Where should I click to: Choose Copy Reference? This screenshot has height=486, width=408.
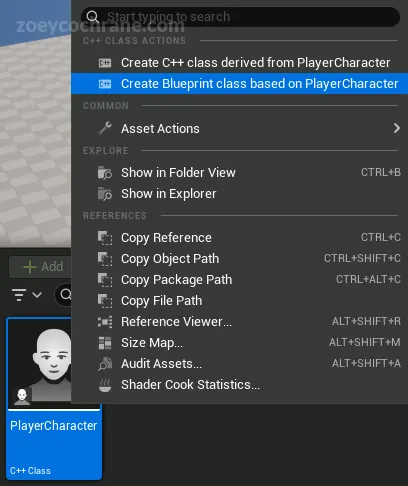(239, 238)
